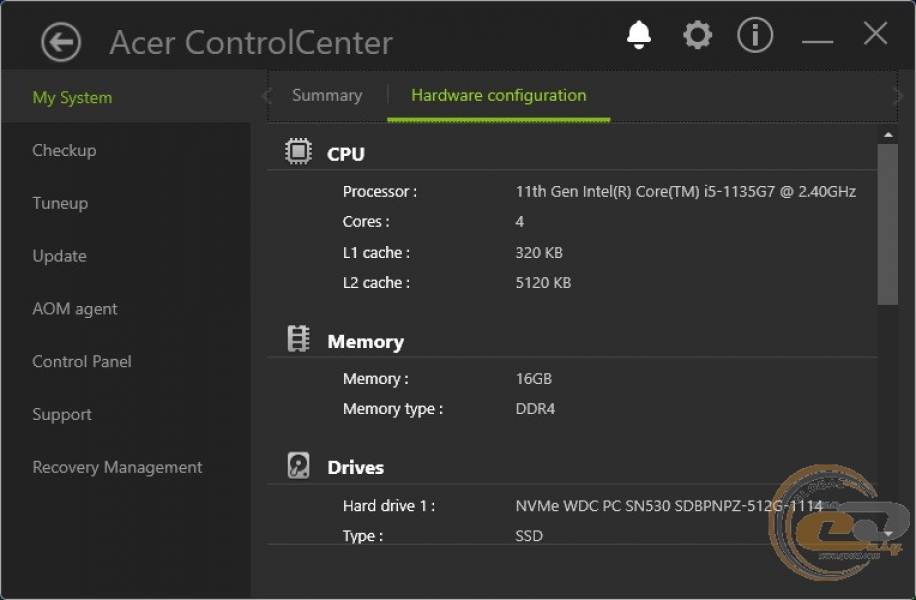Select the Hardware configuration tab
The width and height of the screenshot is (916, 600).
click(x=499, y=95)
